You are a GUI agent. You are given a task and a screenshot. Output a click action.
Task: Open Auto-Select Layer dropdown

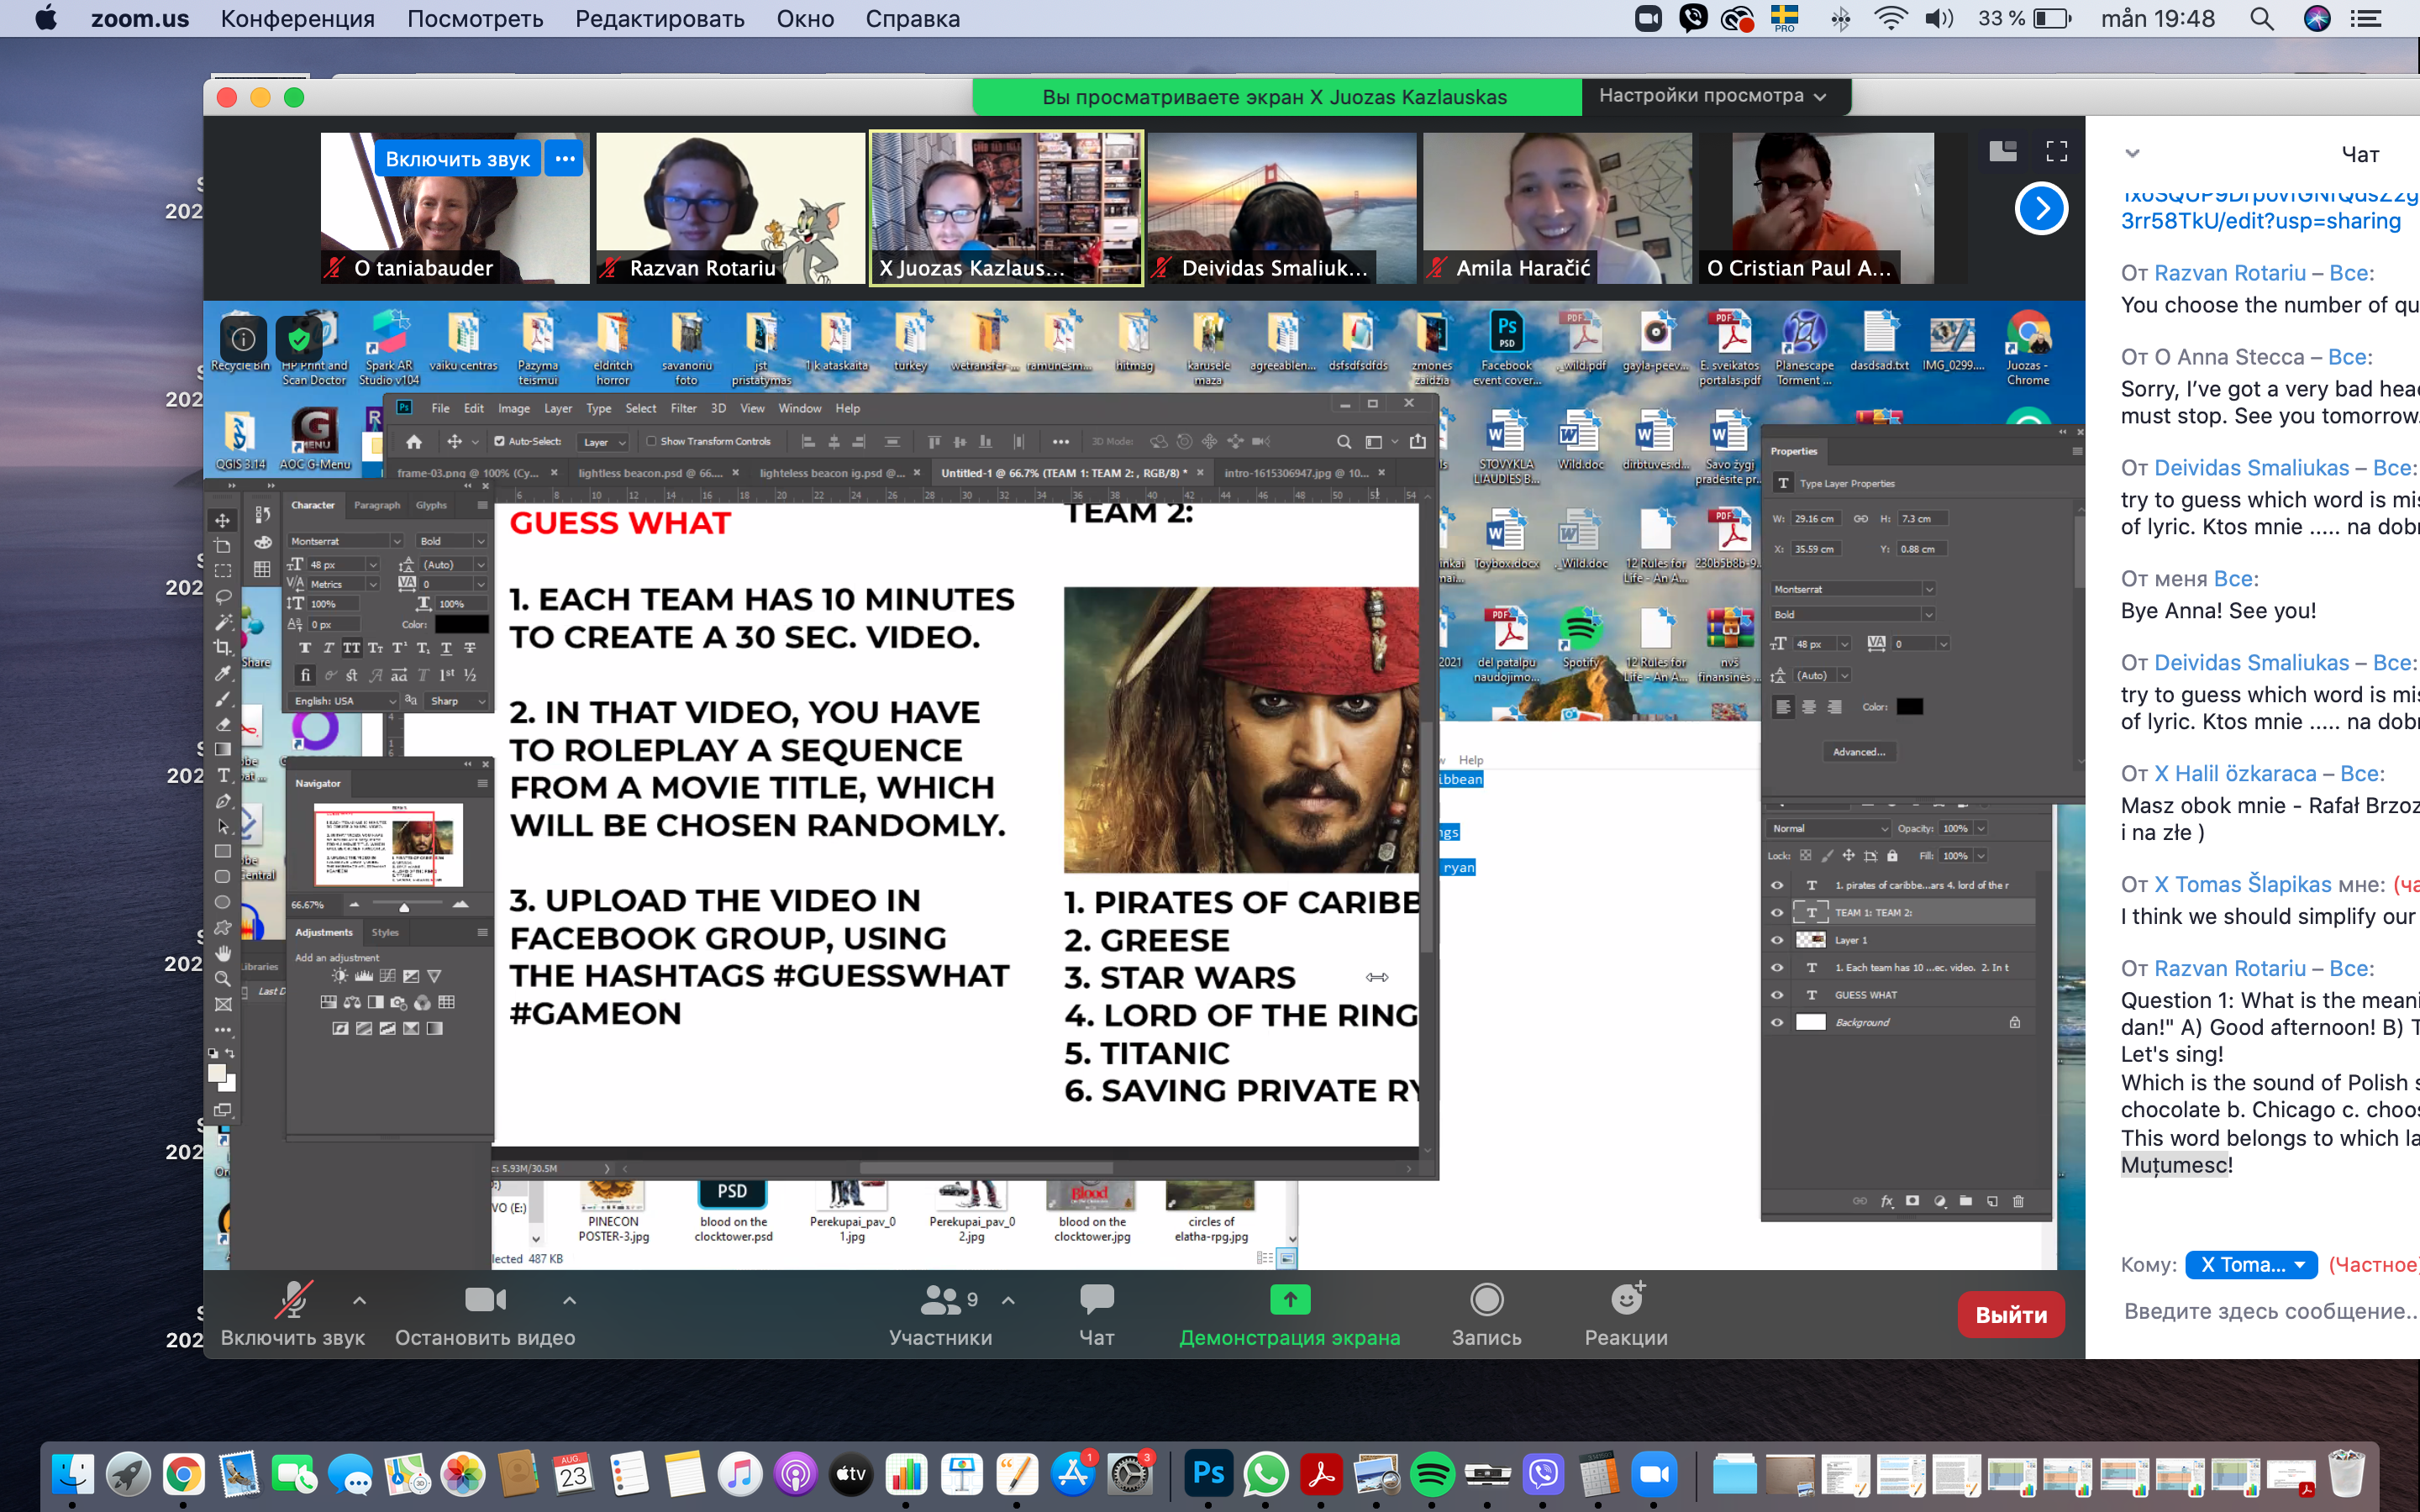pos(604,442)
